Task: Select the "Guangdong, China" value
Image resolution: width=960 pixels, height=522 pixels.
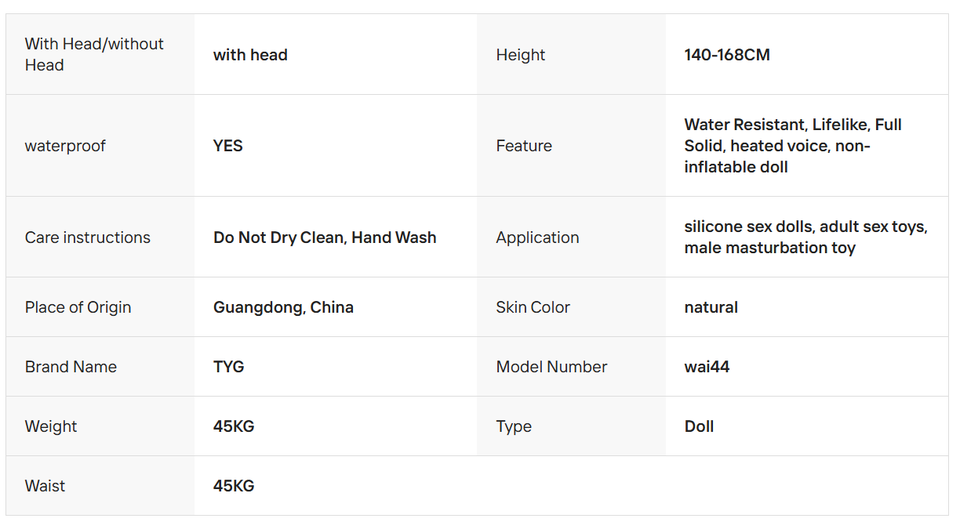Action: tap(283, 307)
